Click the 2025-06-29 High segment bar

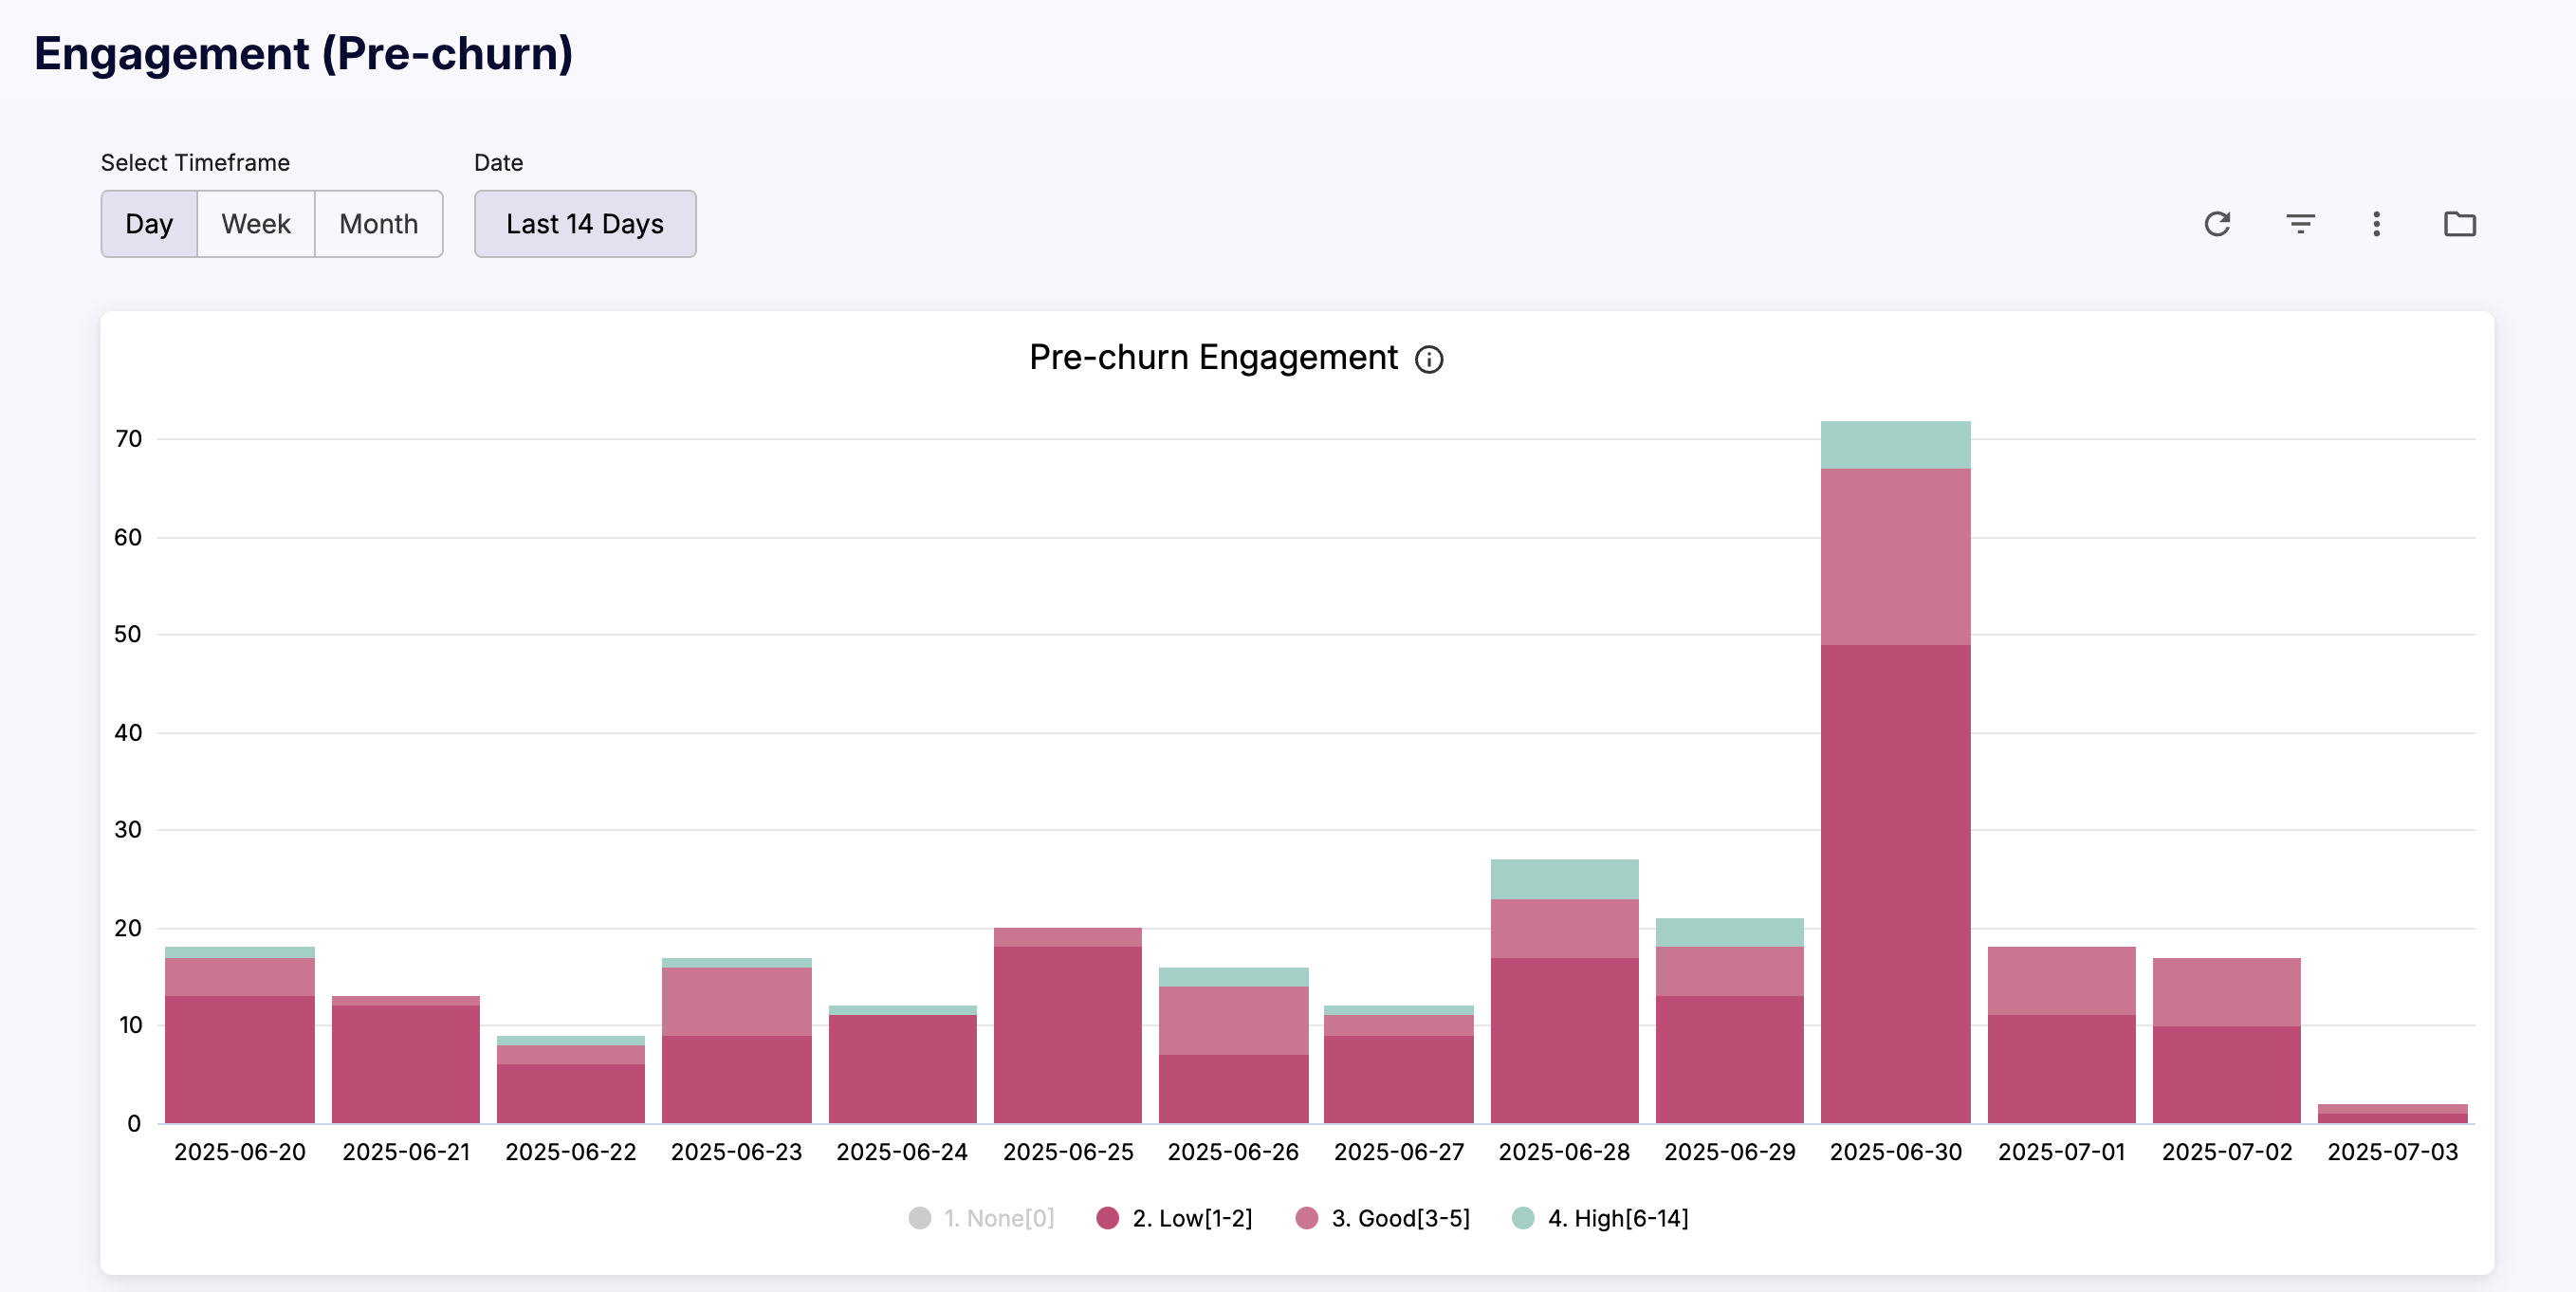1729,932
